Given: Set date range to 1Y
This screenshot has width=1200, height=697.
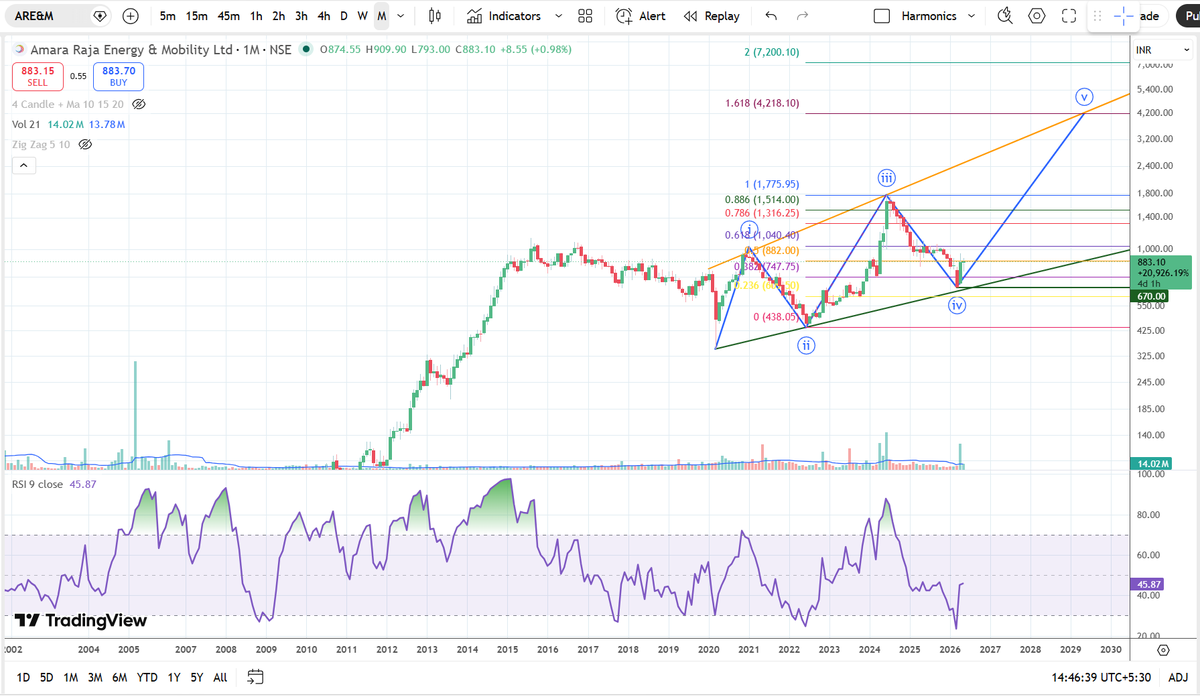Looking at the screenshot, I should click(174, 677).
